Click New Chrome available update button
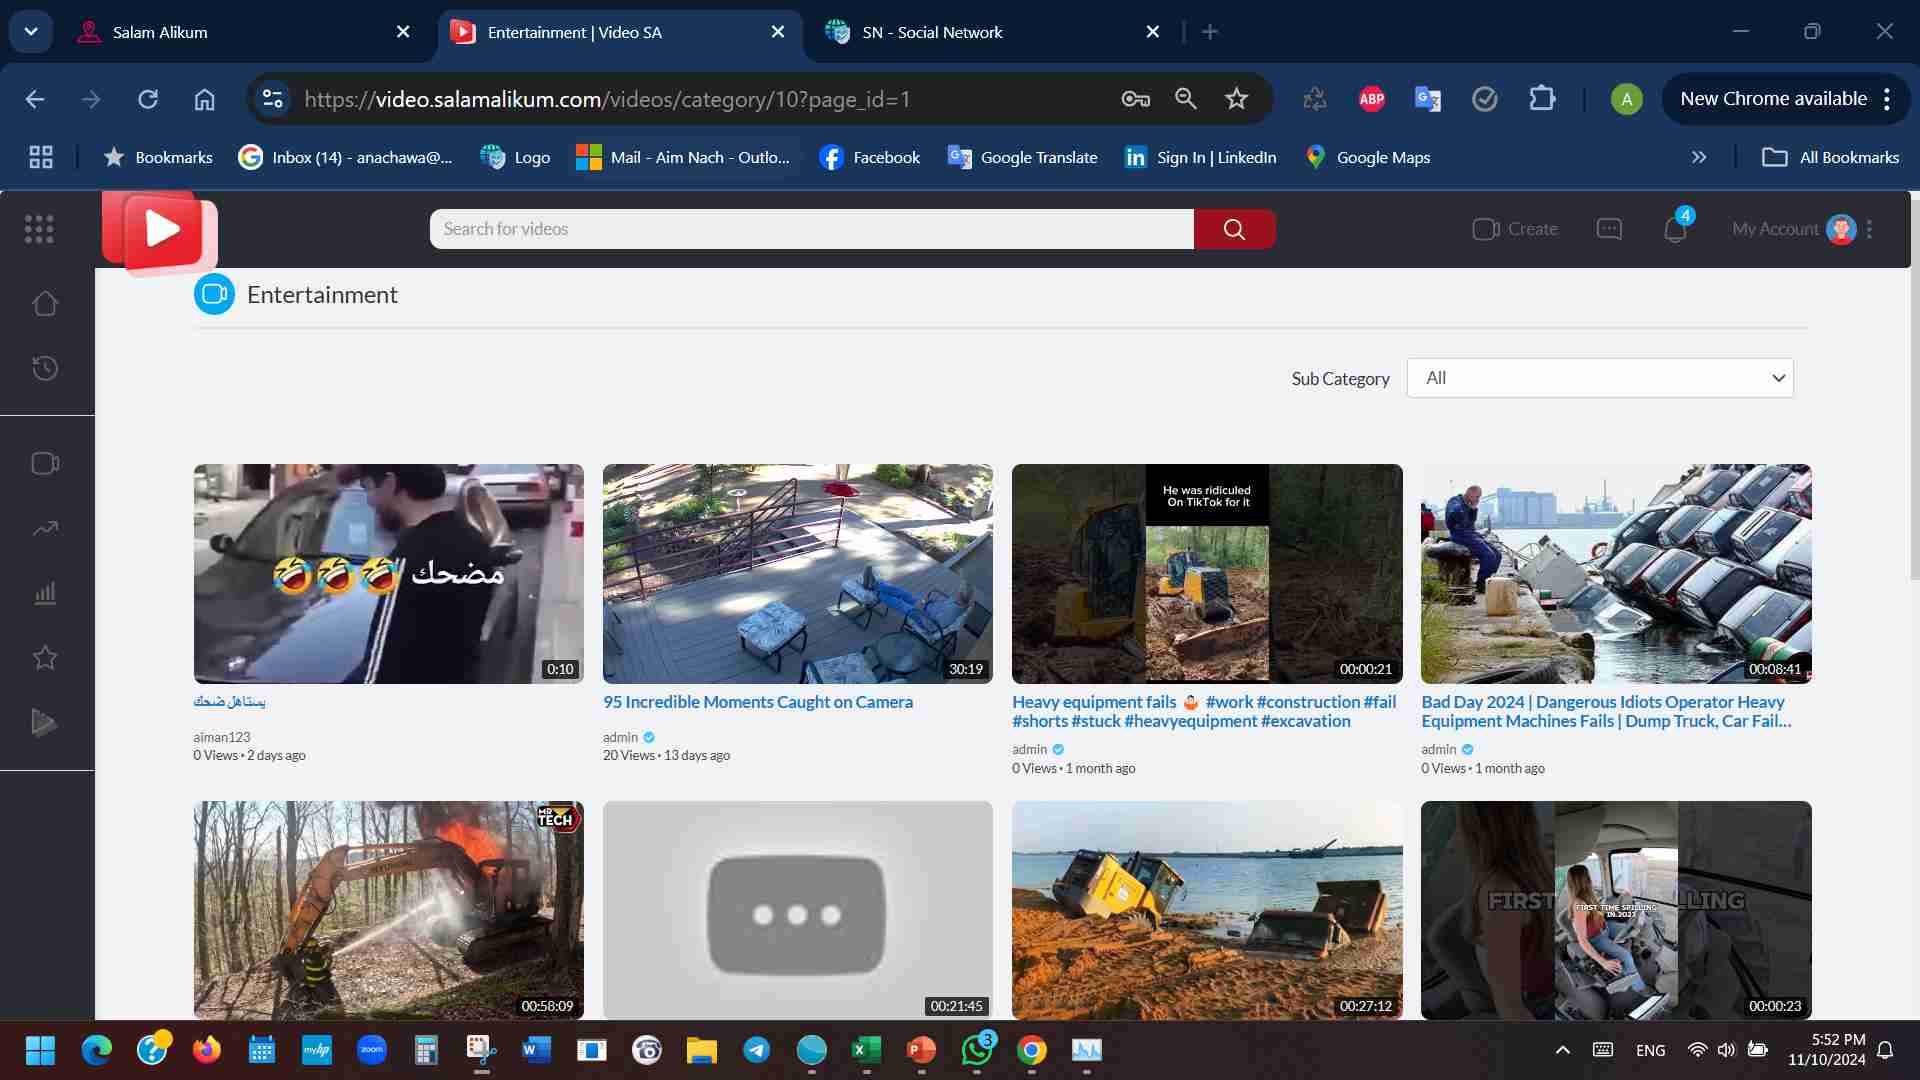Screen dimensions: 1920x1080 [x=1773, y=99]
